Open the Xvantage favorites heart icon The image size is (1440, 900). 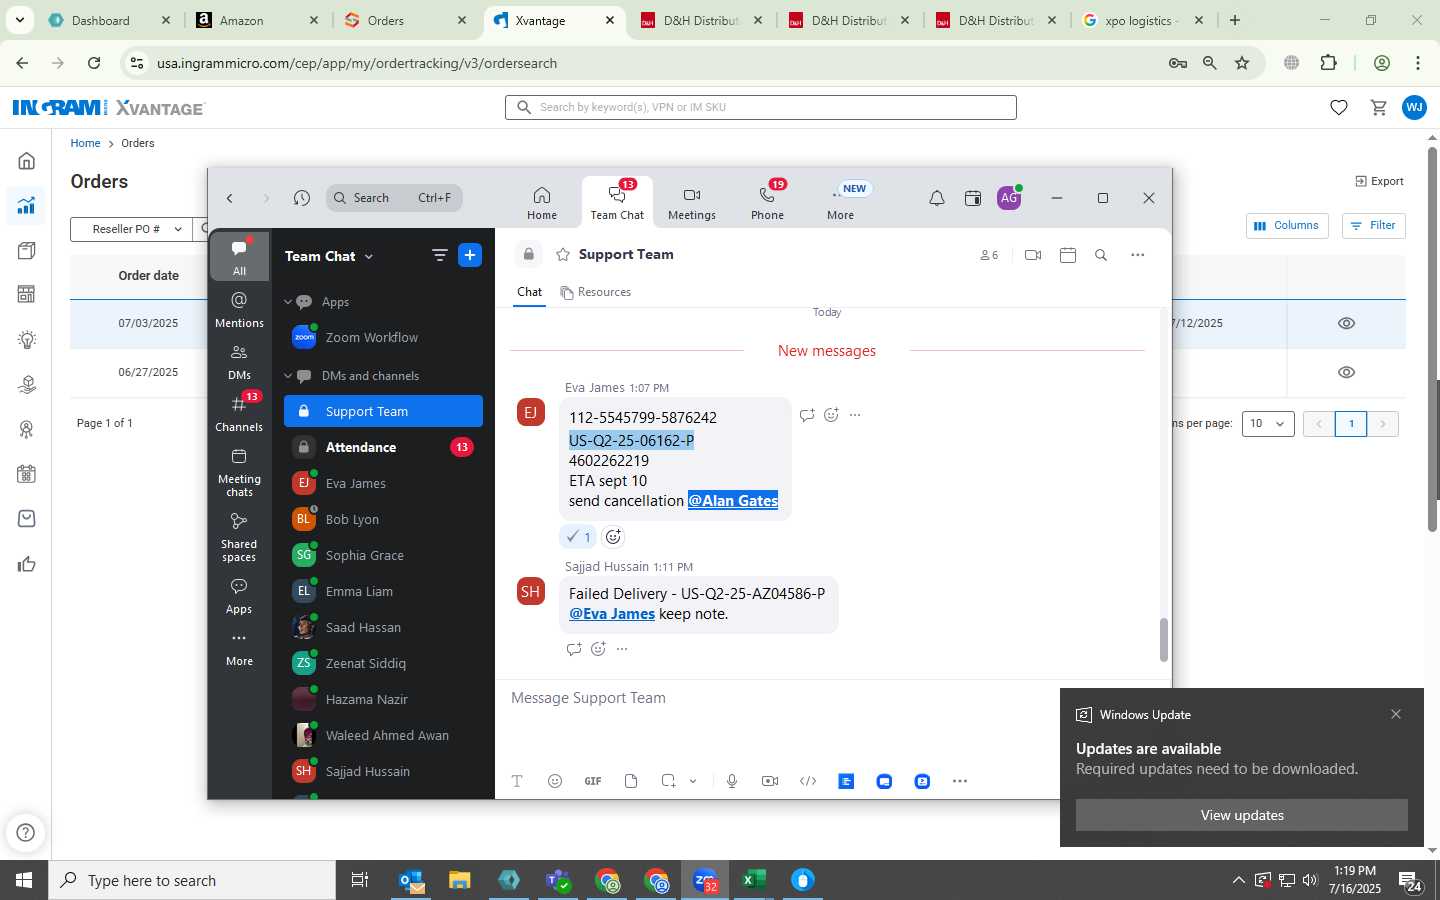click(x=1338, y=107)
